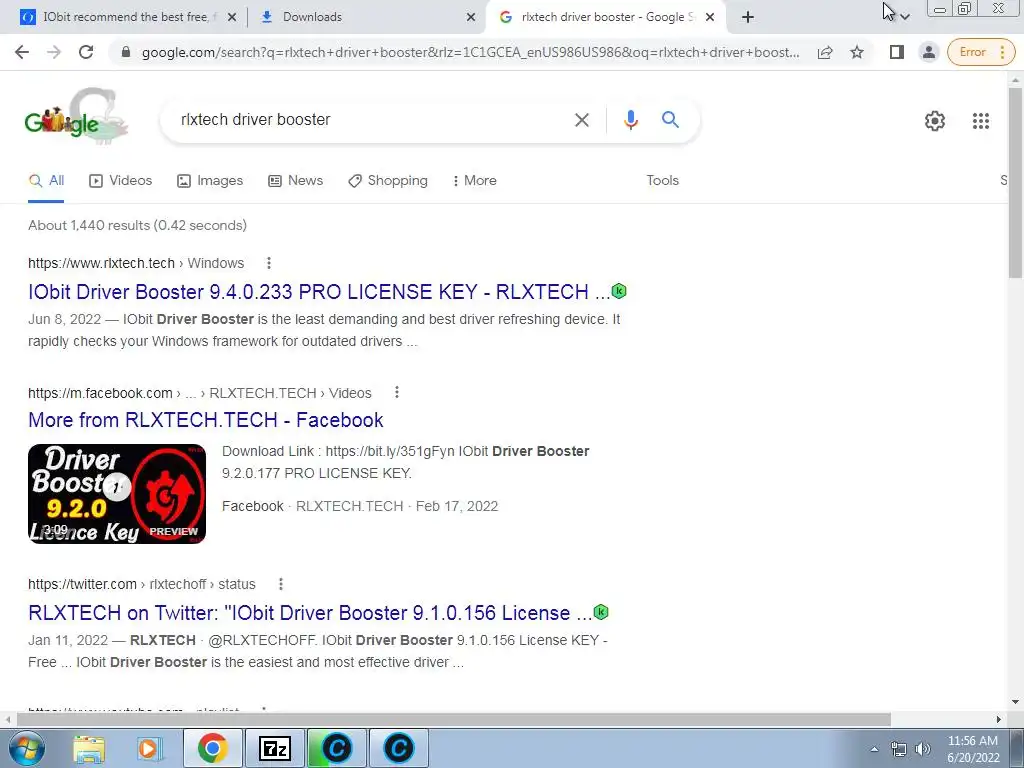Image resolution: width=1024 pixels, height=768 pixels.
Task: Open options for m.facebook.com result
Action: (396, 392)
